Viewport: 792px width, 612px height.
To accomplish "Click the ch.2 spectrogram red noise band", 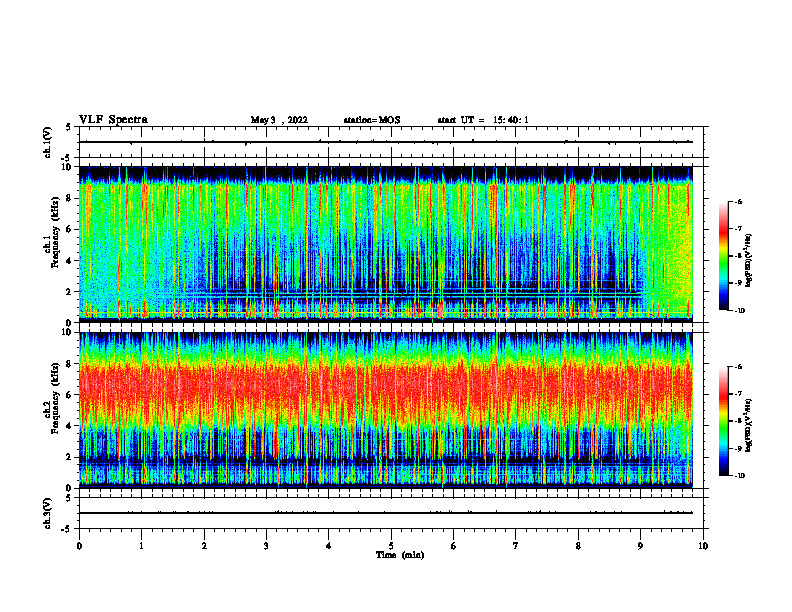I will 386,386.
